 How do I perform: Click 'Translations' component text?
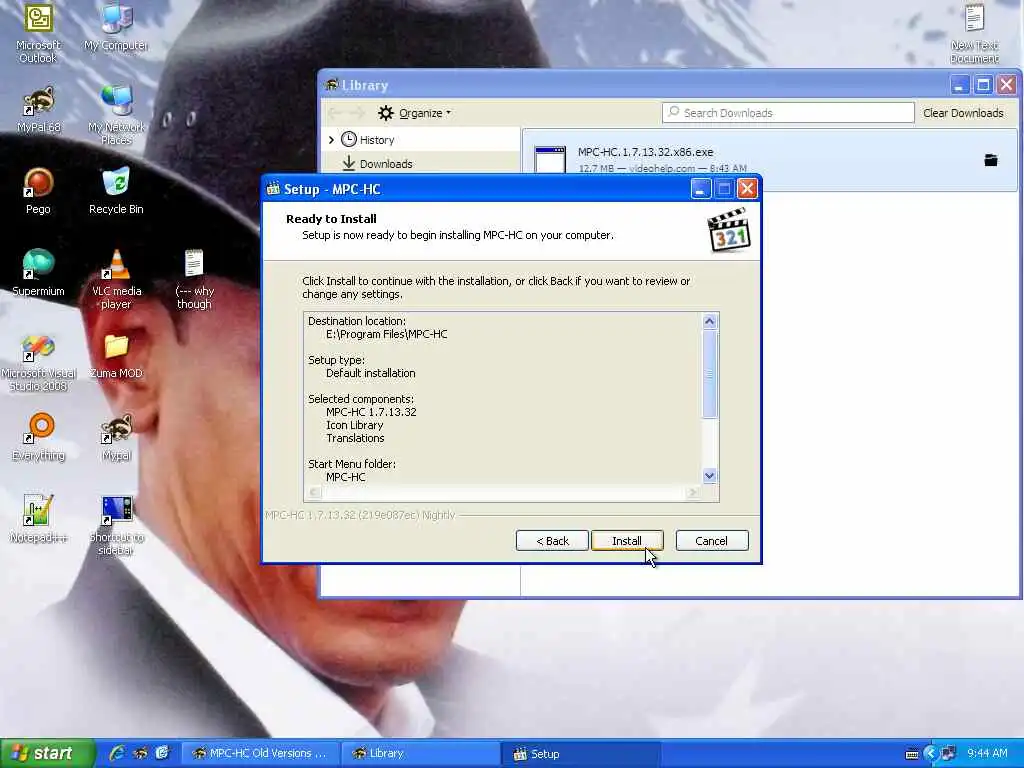coord(355,438)
